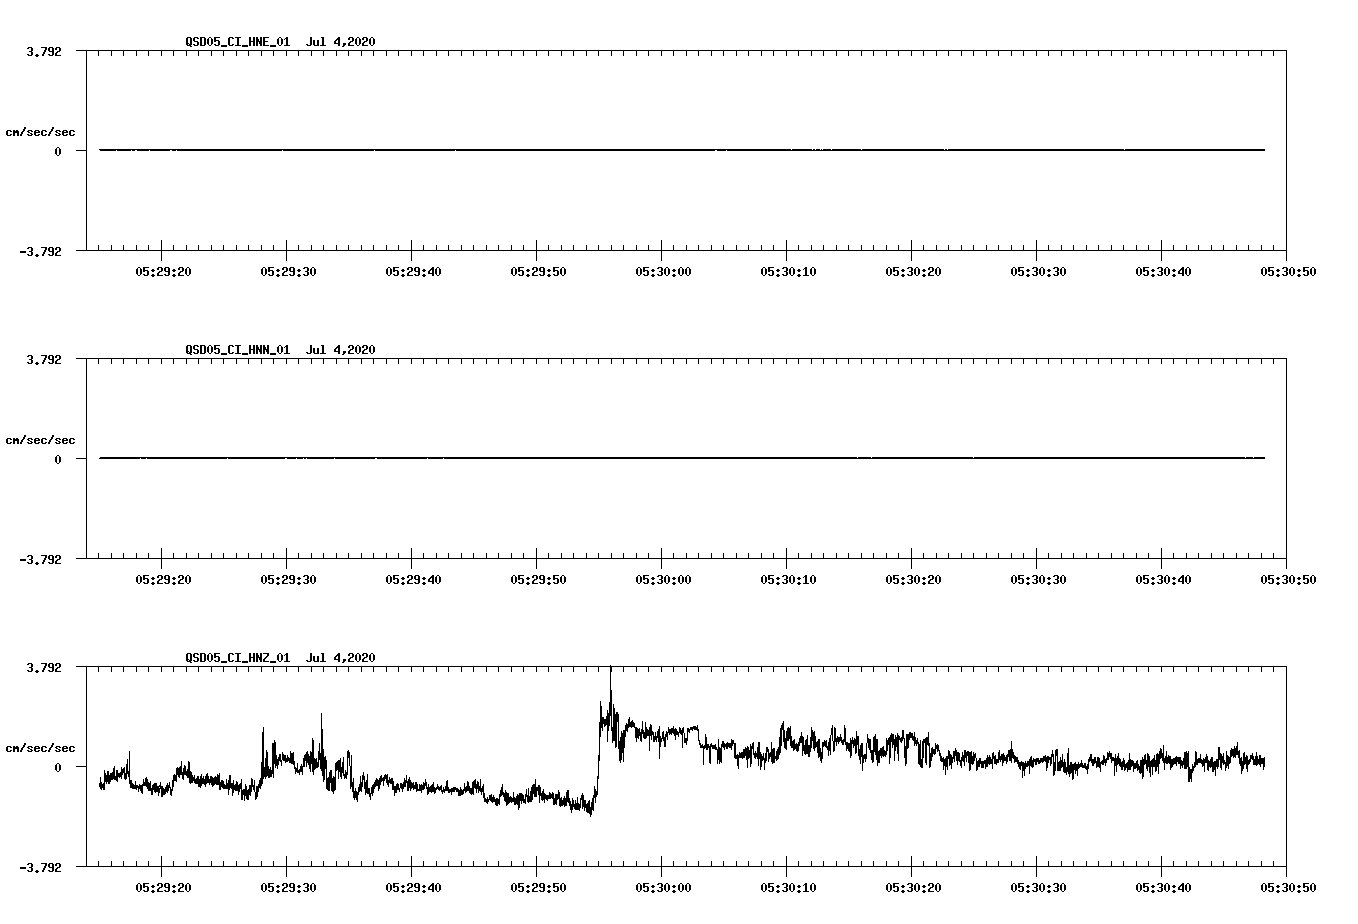Click 05:30:20 time label under HNE plot
This screenshot has height=924, width=1358.
[914, 271]
